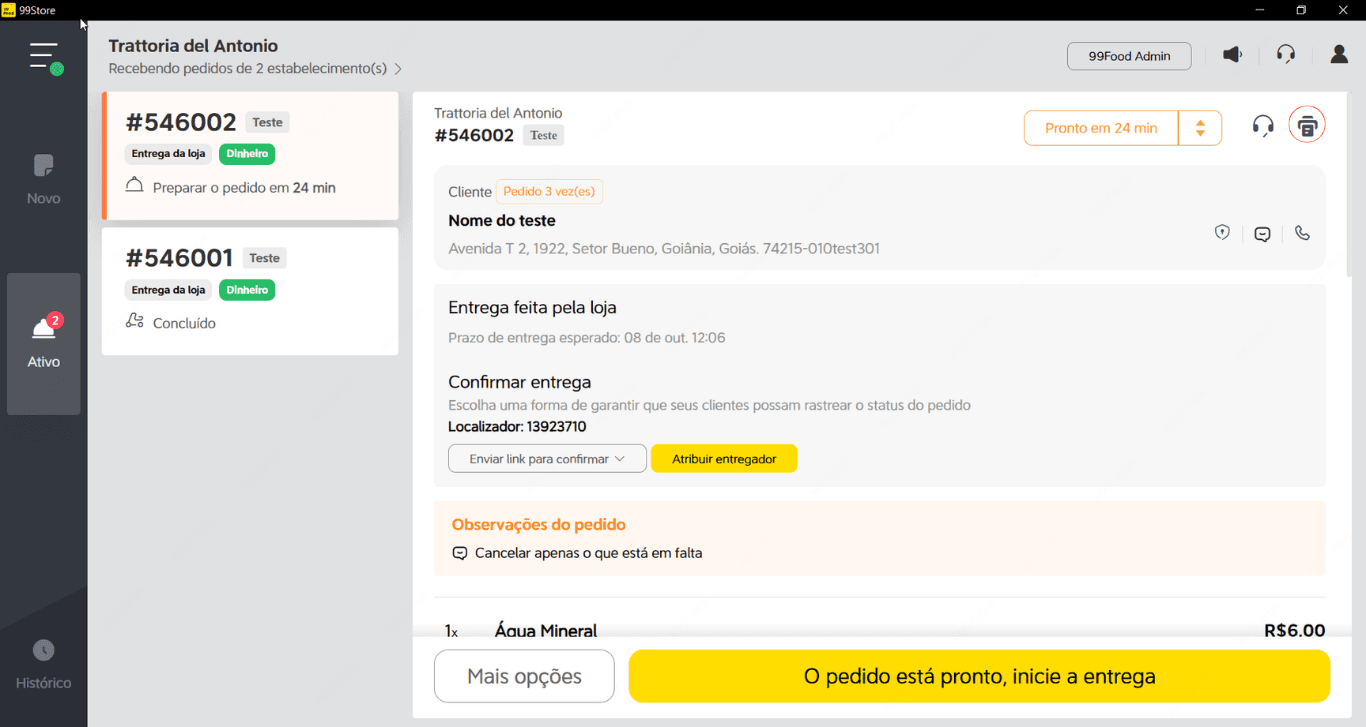Click the customer phone call icon
1366x727 pixels.
tap(1302, 233)
